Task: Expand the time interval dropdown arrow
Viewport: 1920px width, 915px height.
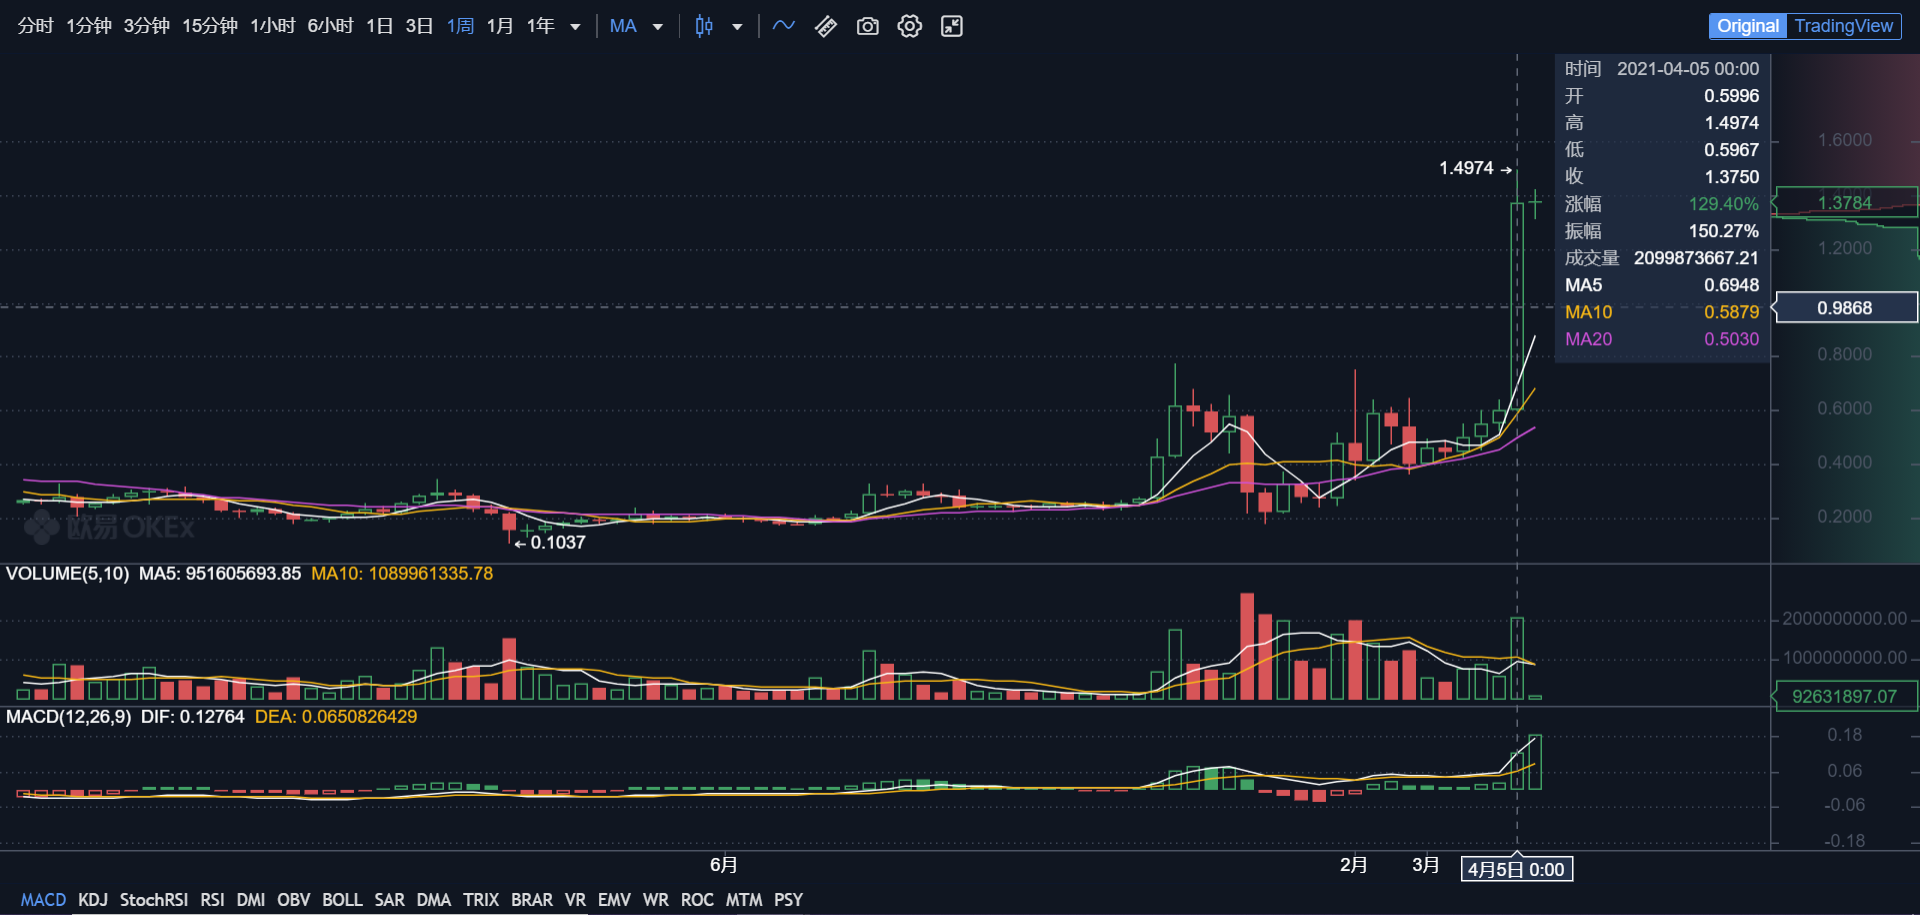Action: 575,27
